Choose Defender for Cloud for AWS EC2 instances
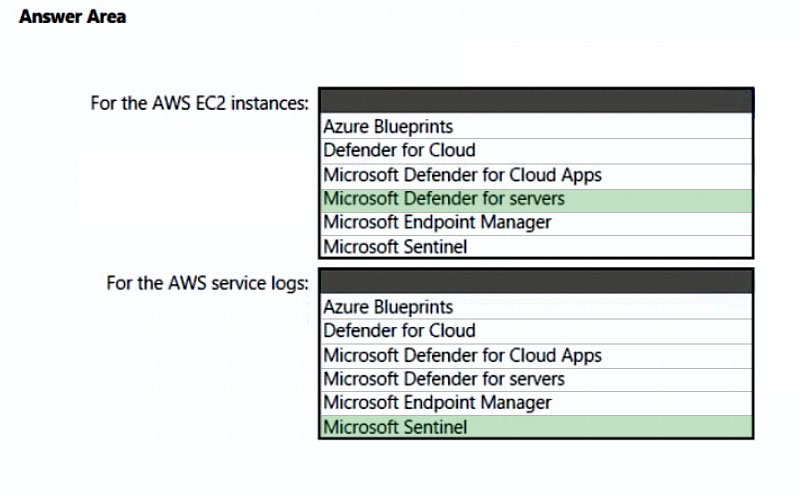 point(536,151)
